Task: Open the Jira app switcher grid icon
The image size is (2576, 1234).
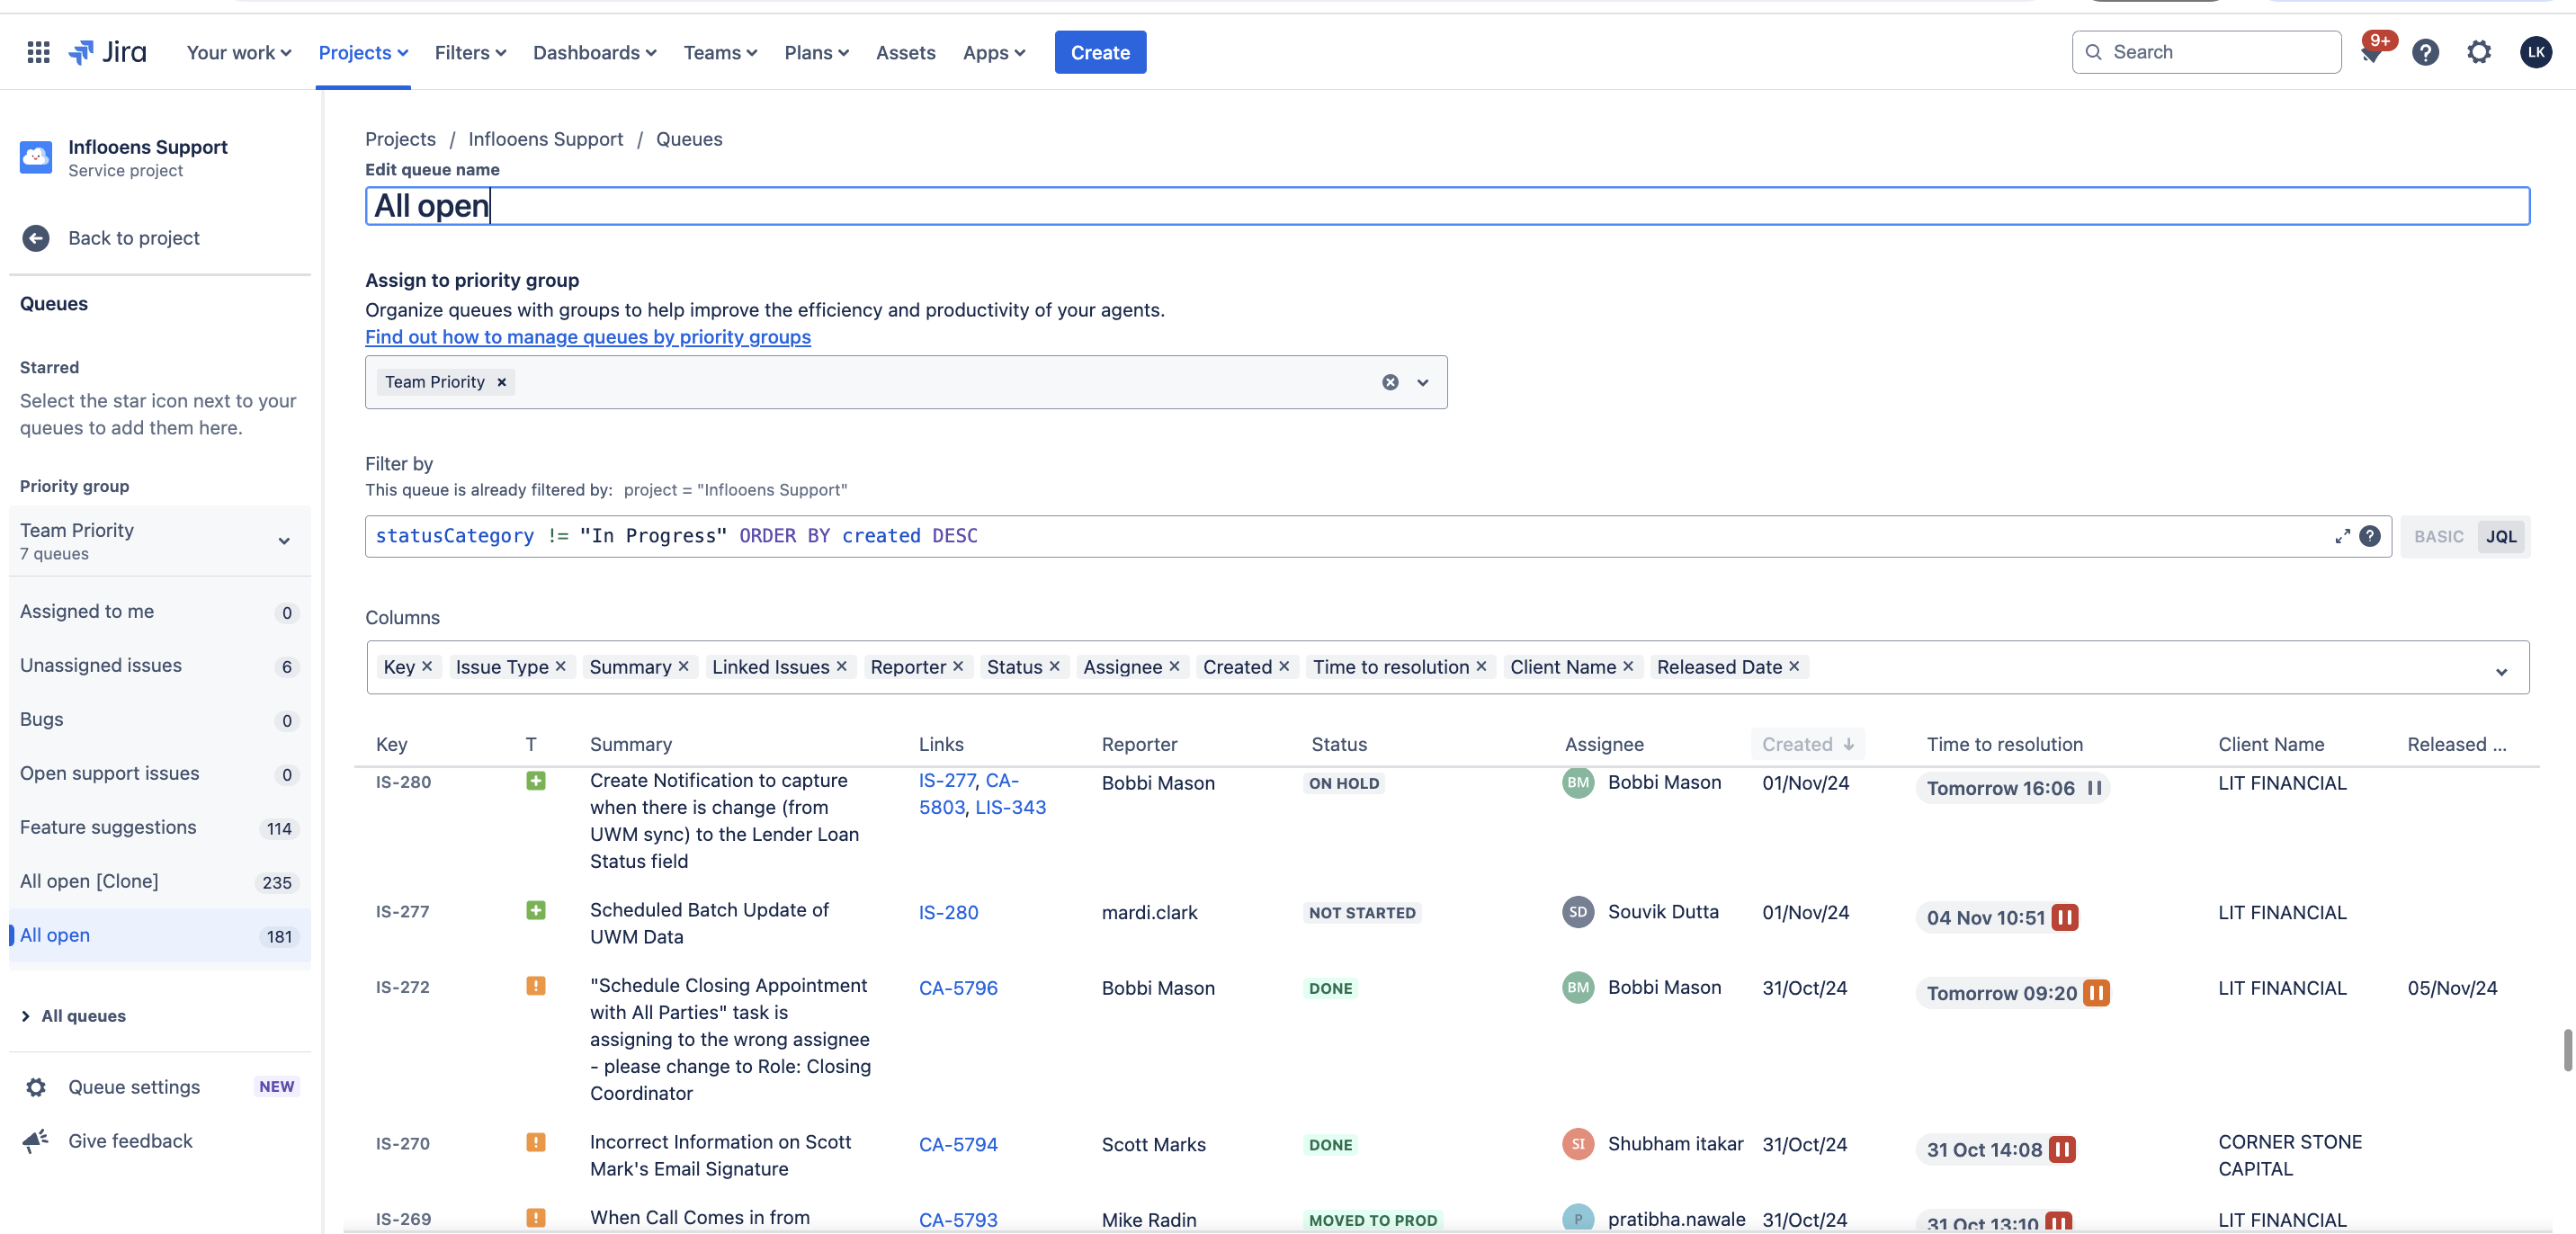Action: [x=38, y=52]
